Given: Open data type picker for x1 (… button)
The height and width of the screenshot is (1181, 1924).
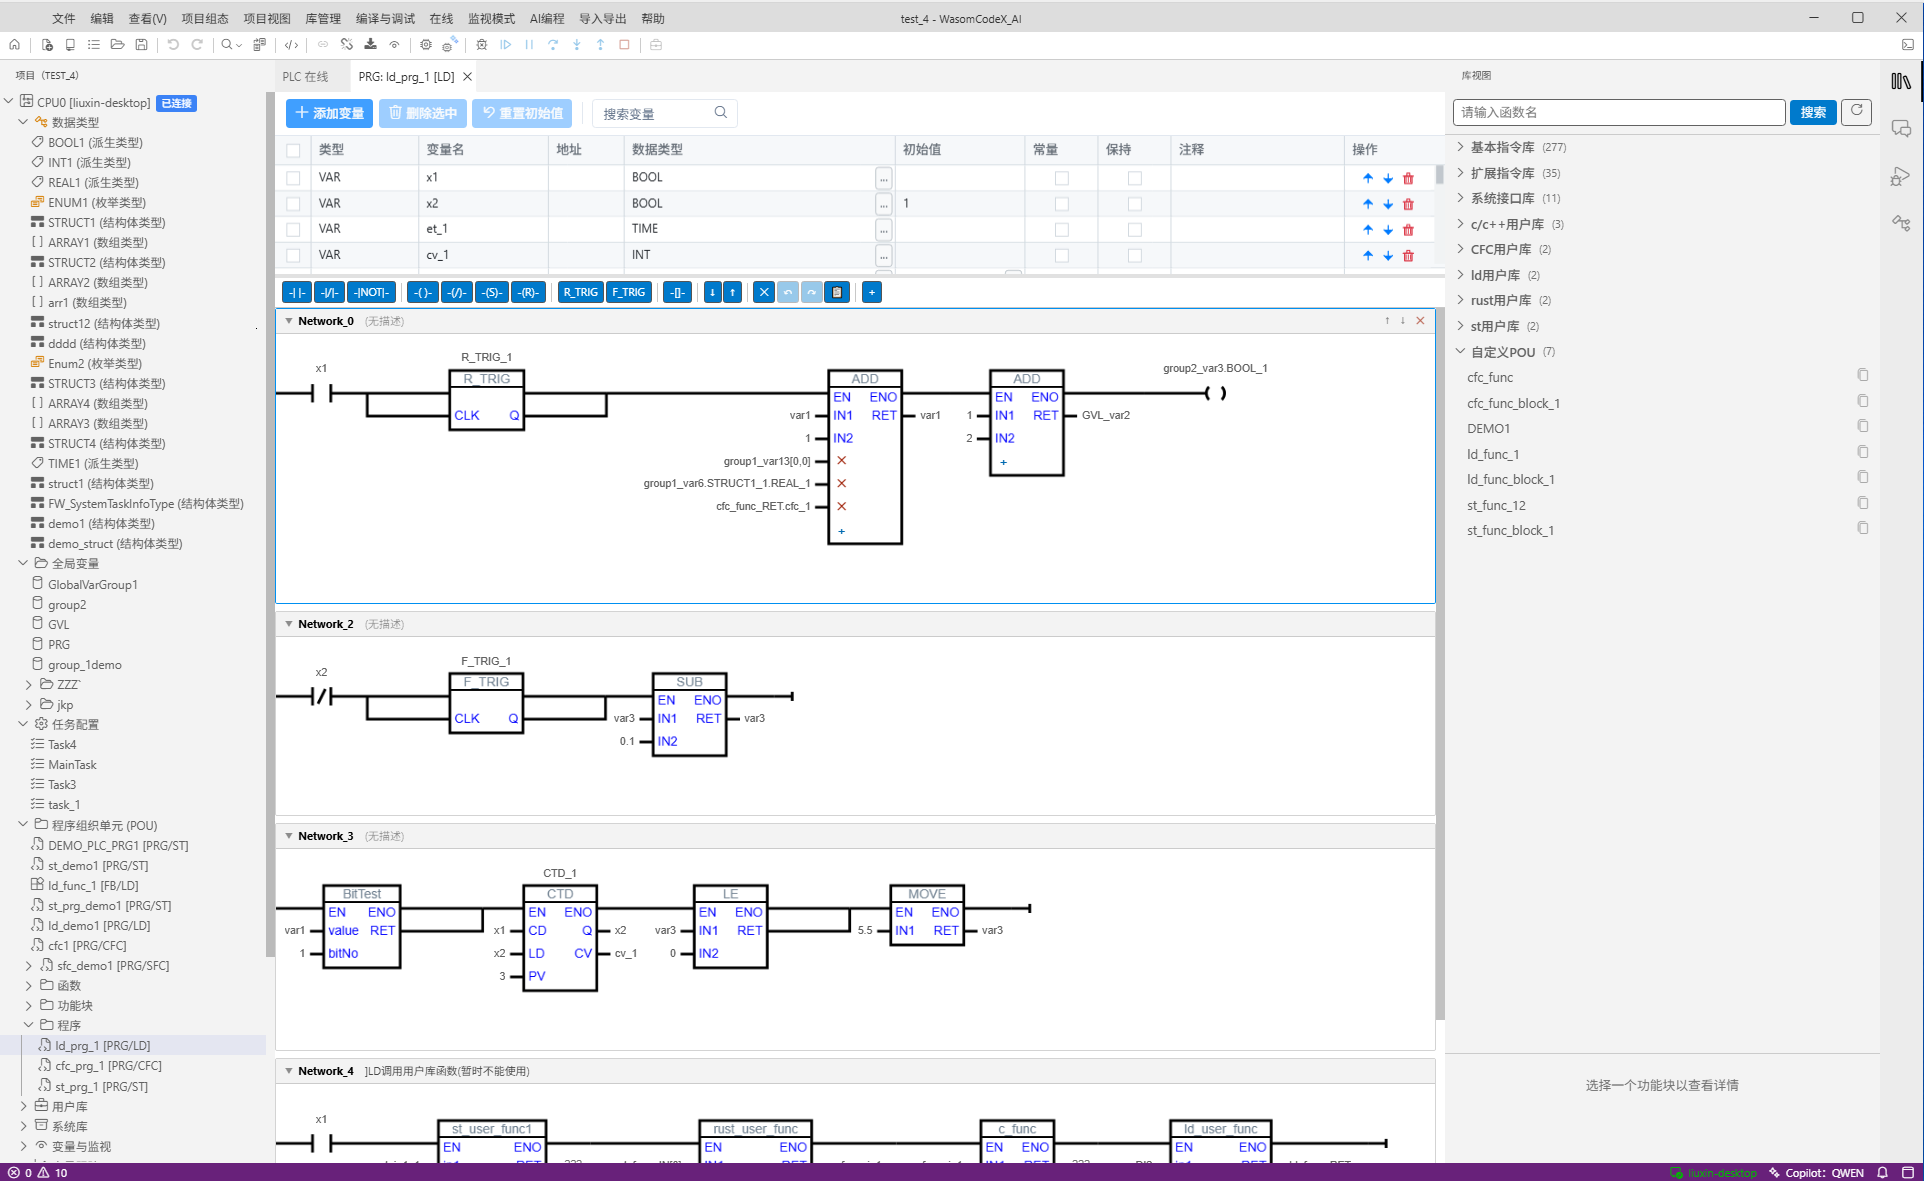Looking at the screenshot, I should click(x=883, y=178).
